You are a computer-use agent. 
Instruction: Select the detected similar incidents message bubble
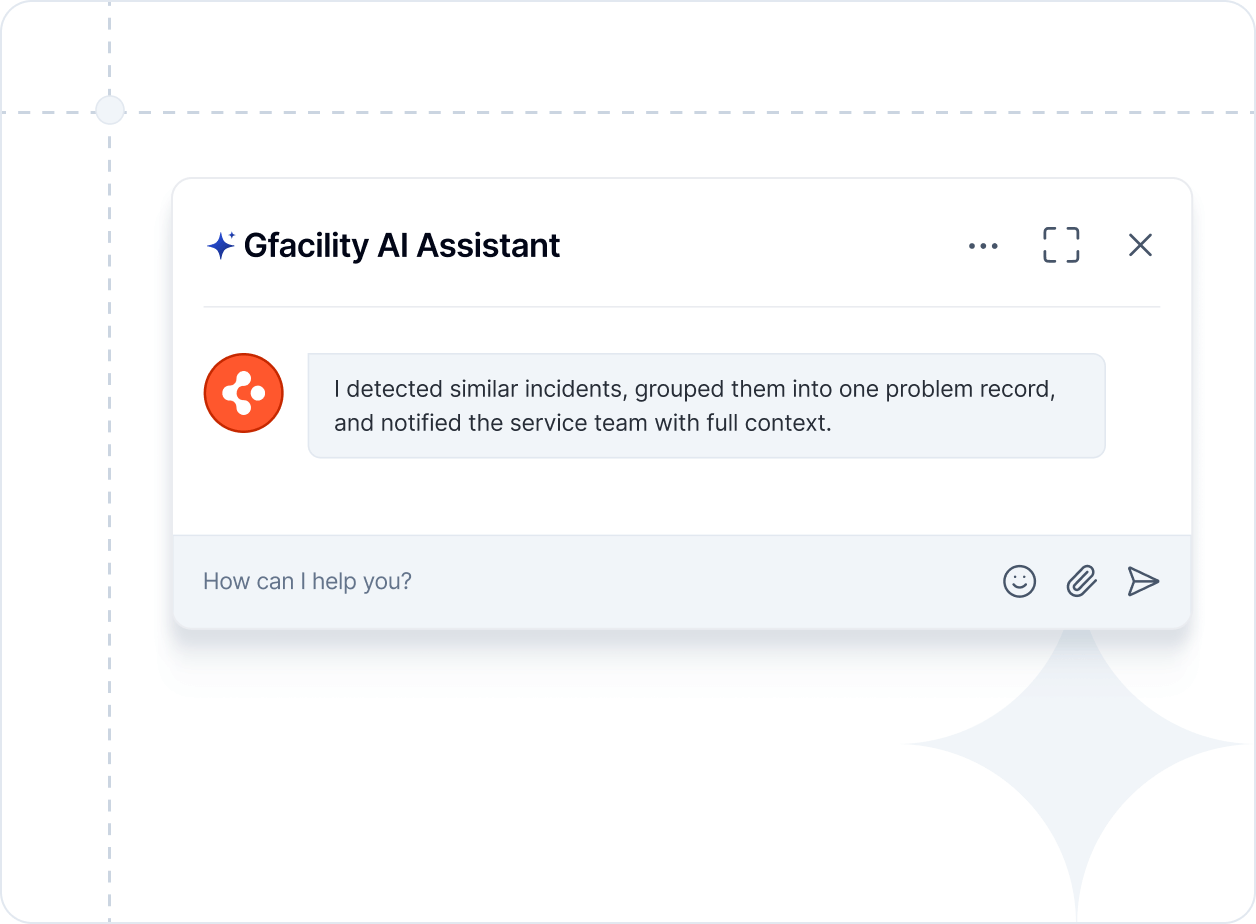[706, 405]
